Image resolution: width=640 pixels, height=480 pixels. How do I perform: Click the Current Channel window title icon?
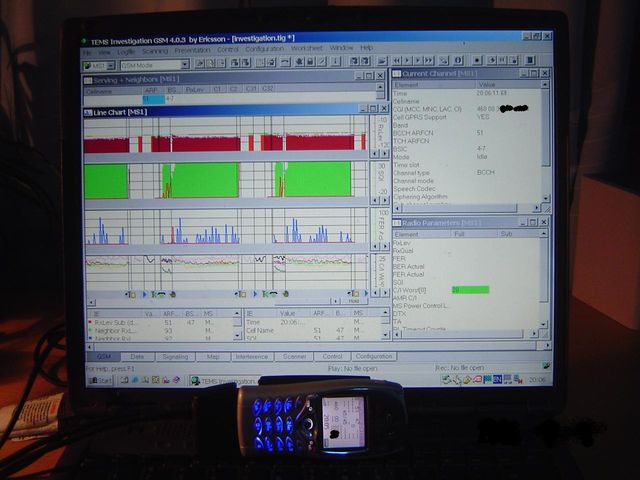(397, 73)
